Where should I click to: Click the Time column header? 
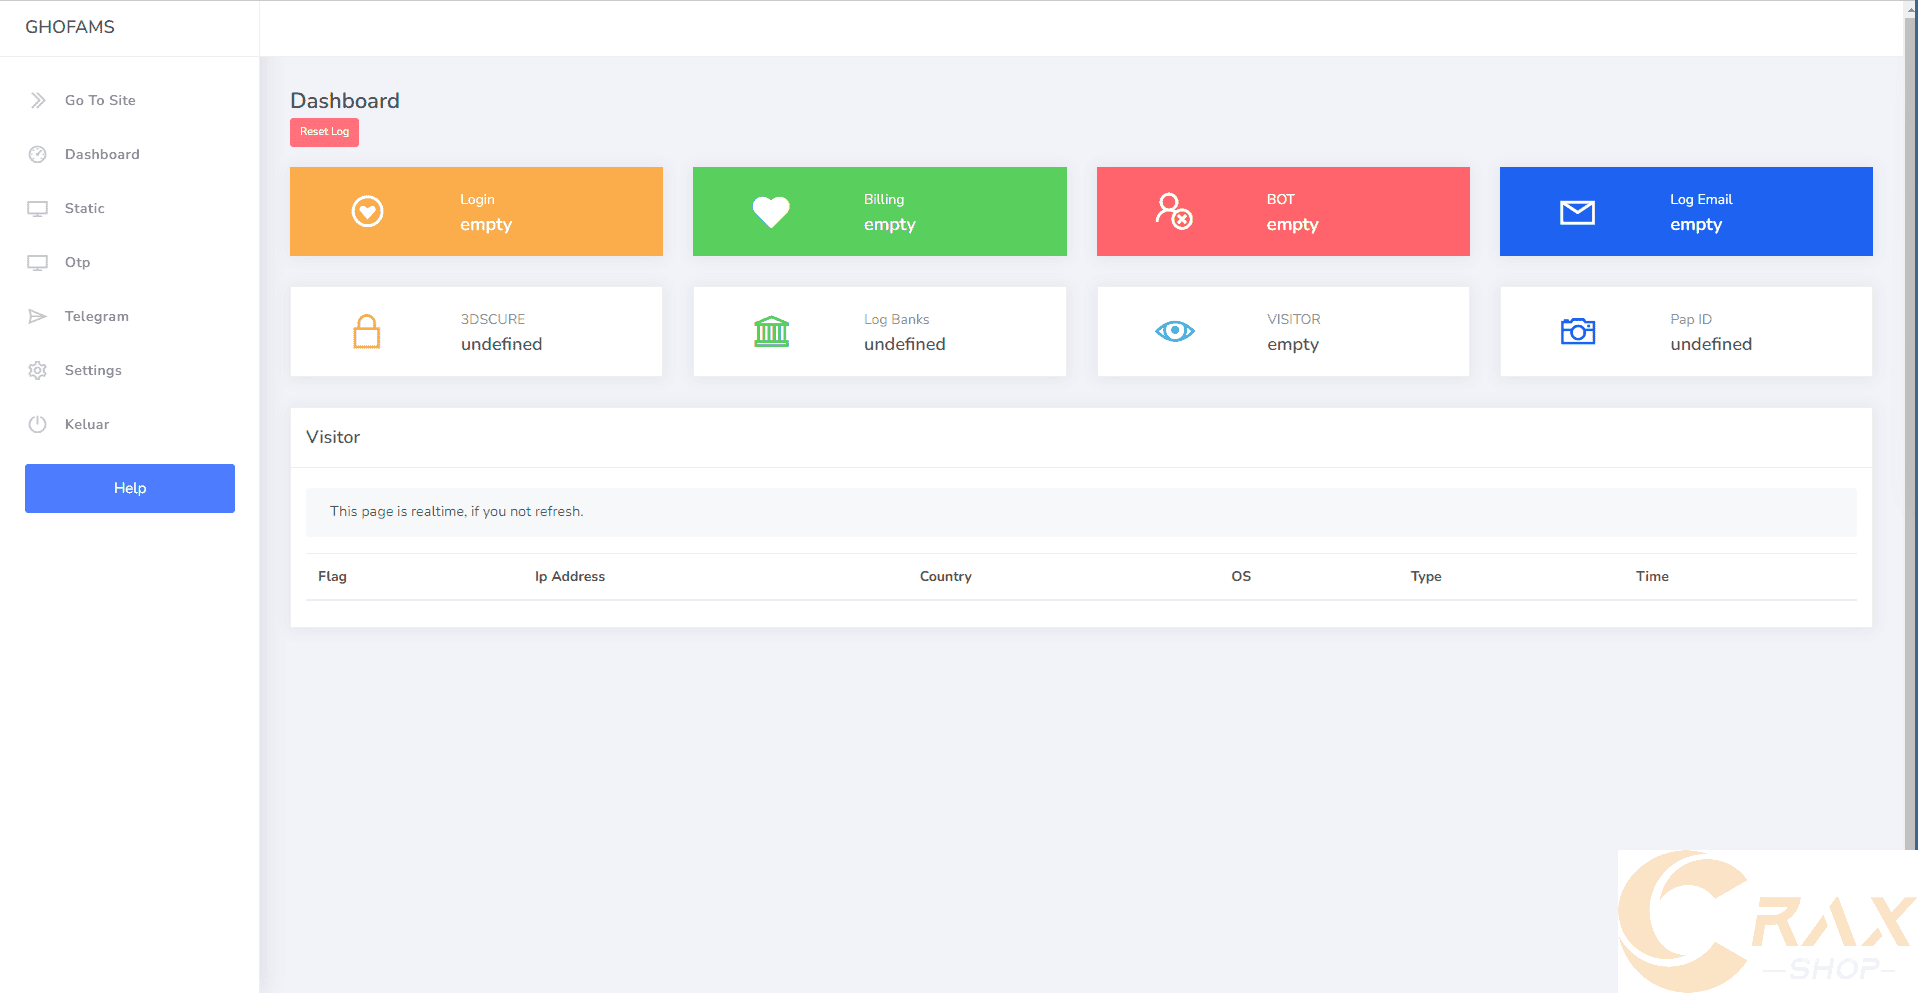pyautogui.click(x=1652, y=576)
